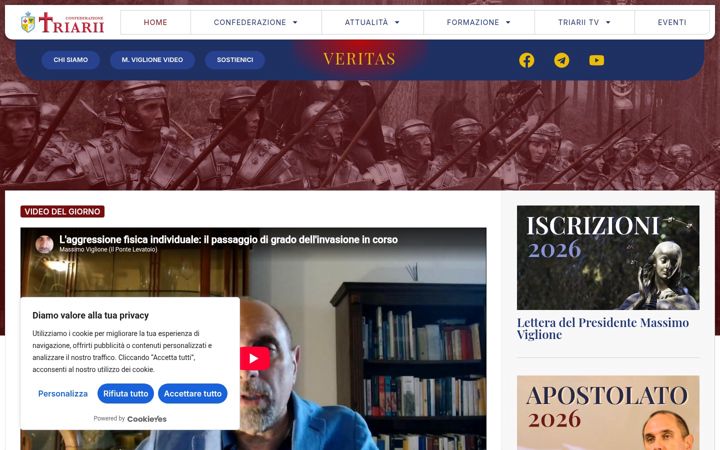Go to the Eventi menu item

pos(672,22)
